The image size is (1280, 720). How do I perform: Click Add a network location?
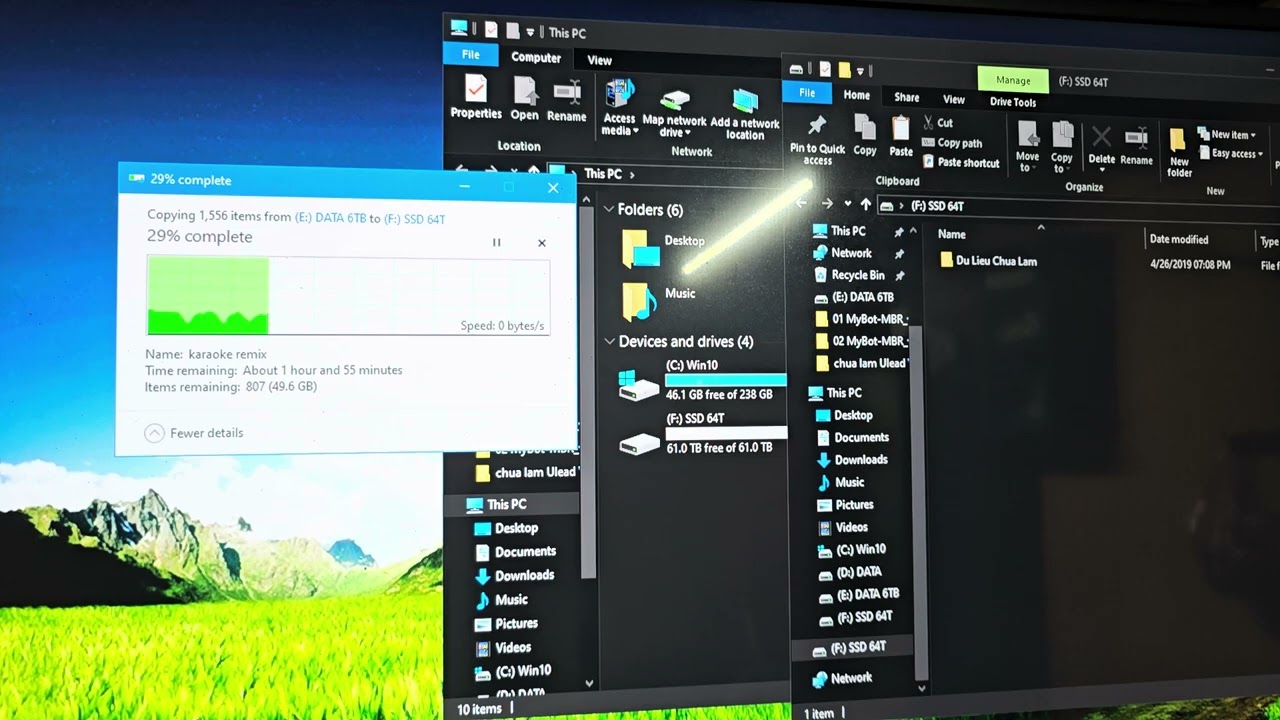pyautogui.click(x=745, y=114)
